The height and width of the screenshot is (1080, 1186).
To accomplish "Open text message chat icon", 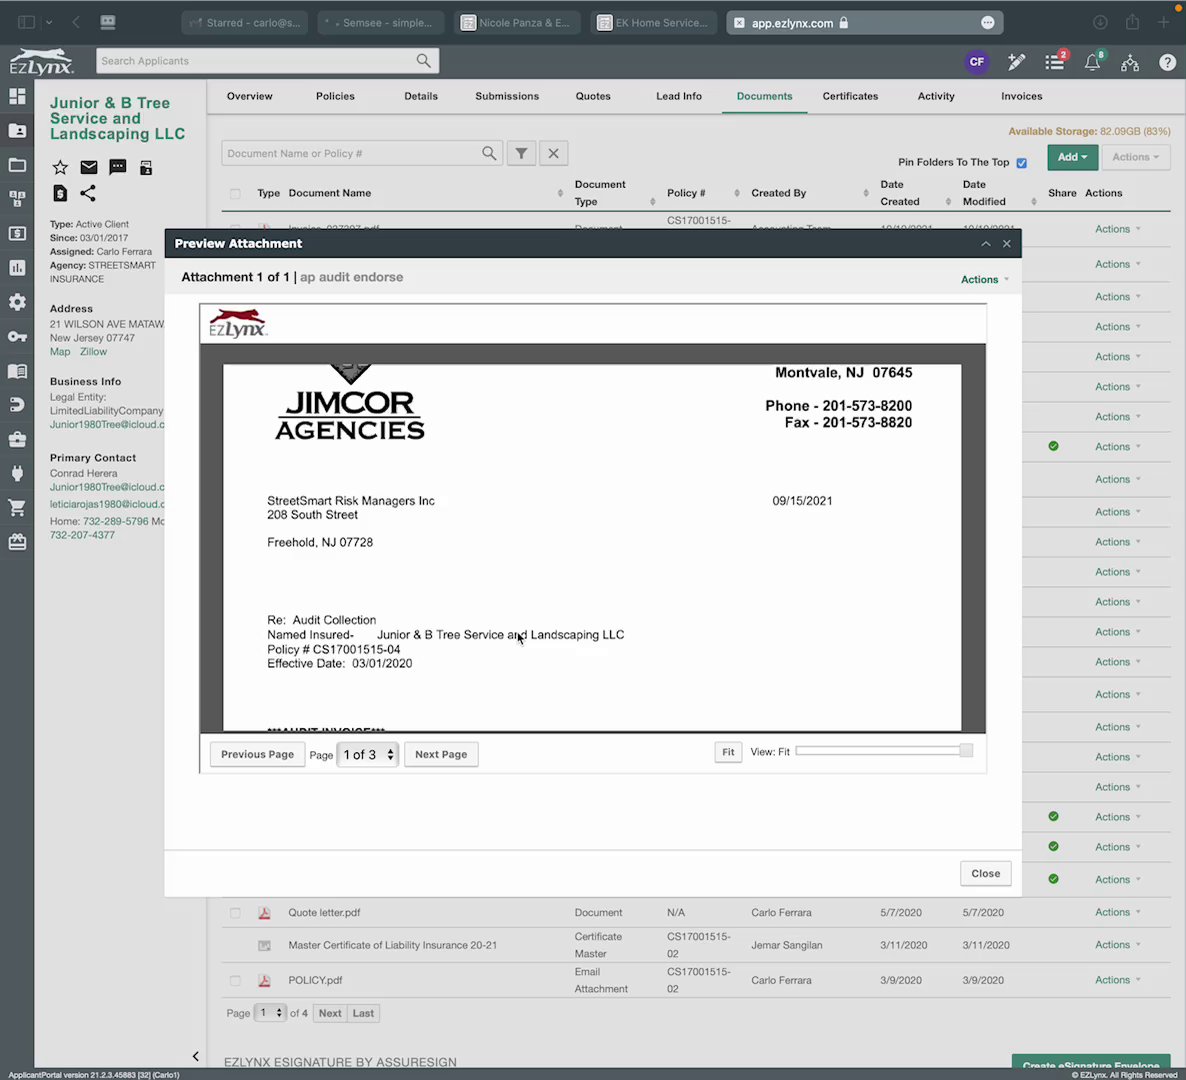I will pyautogui.click(x=117, y=167).
